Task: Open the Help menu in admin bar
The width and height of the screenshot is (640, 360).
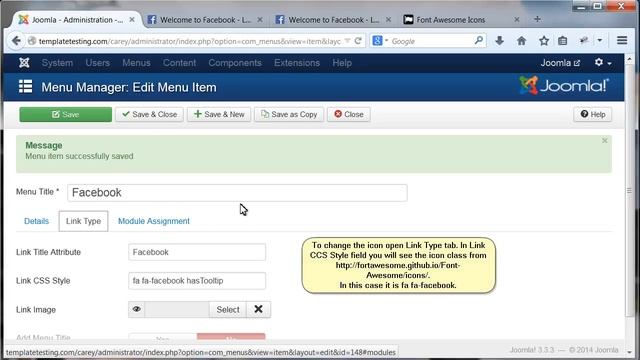Action: pyautogui.click(x=342, y=63)
